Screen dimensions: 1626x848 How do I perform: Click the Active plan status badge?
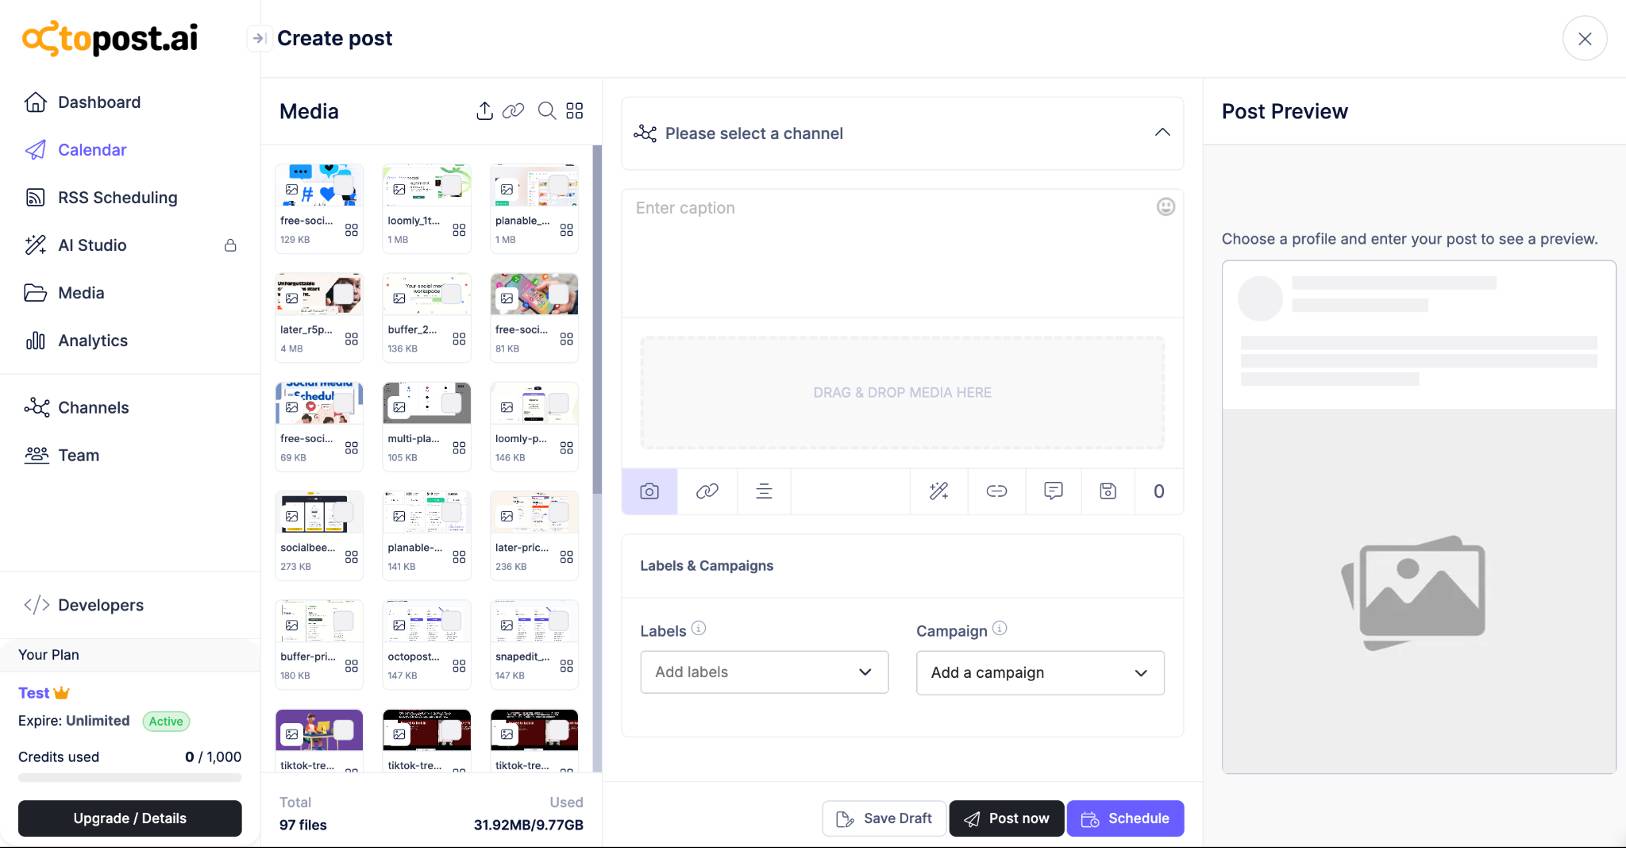click(166, 721)
